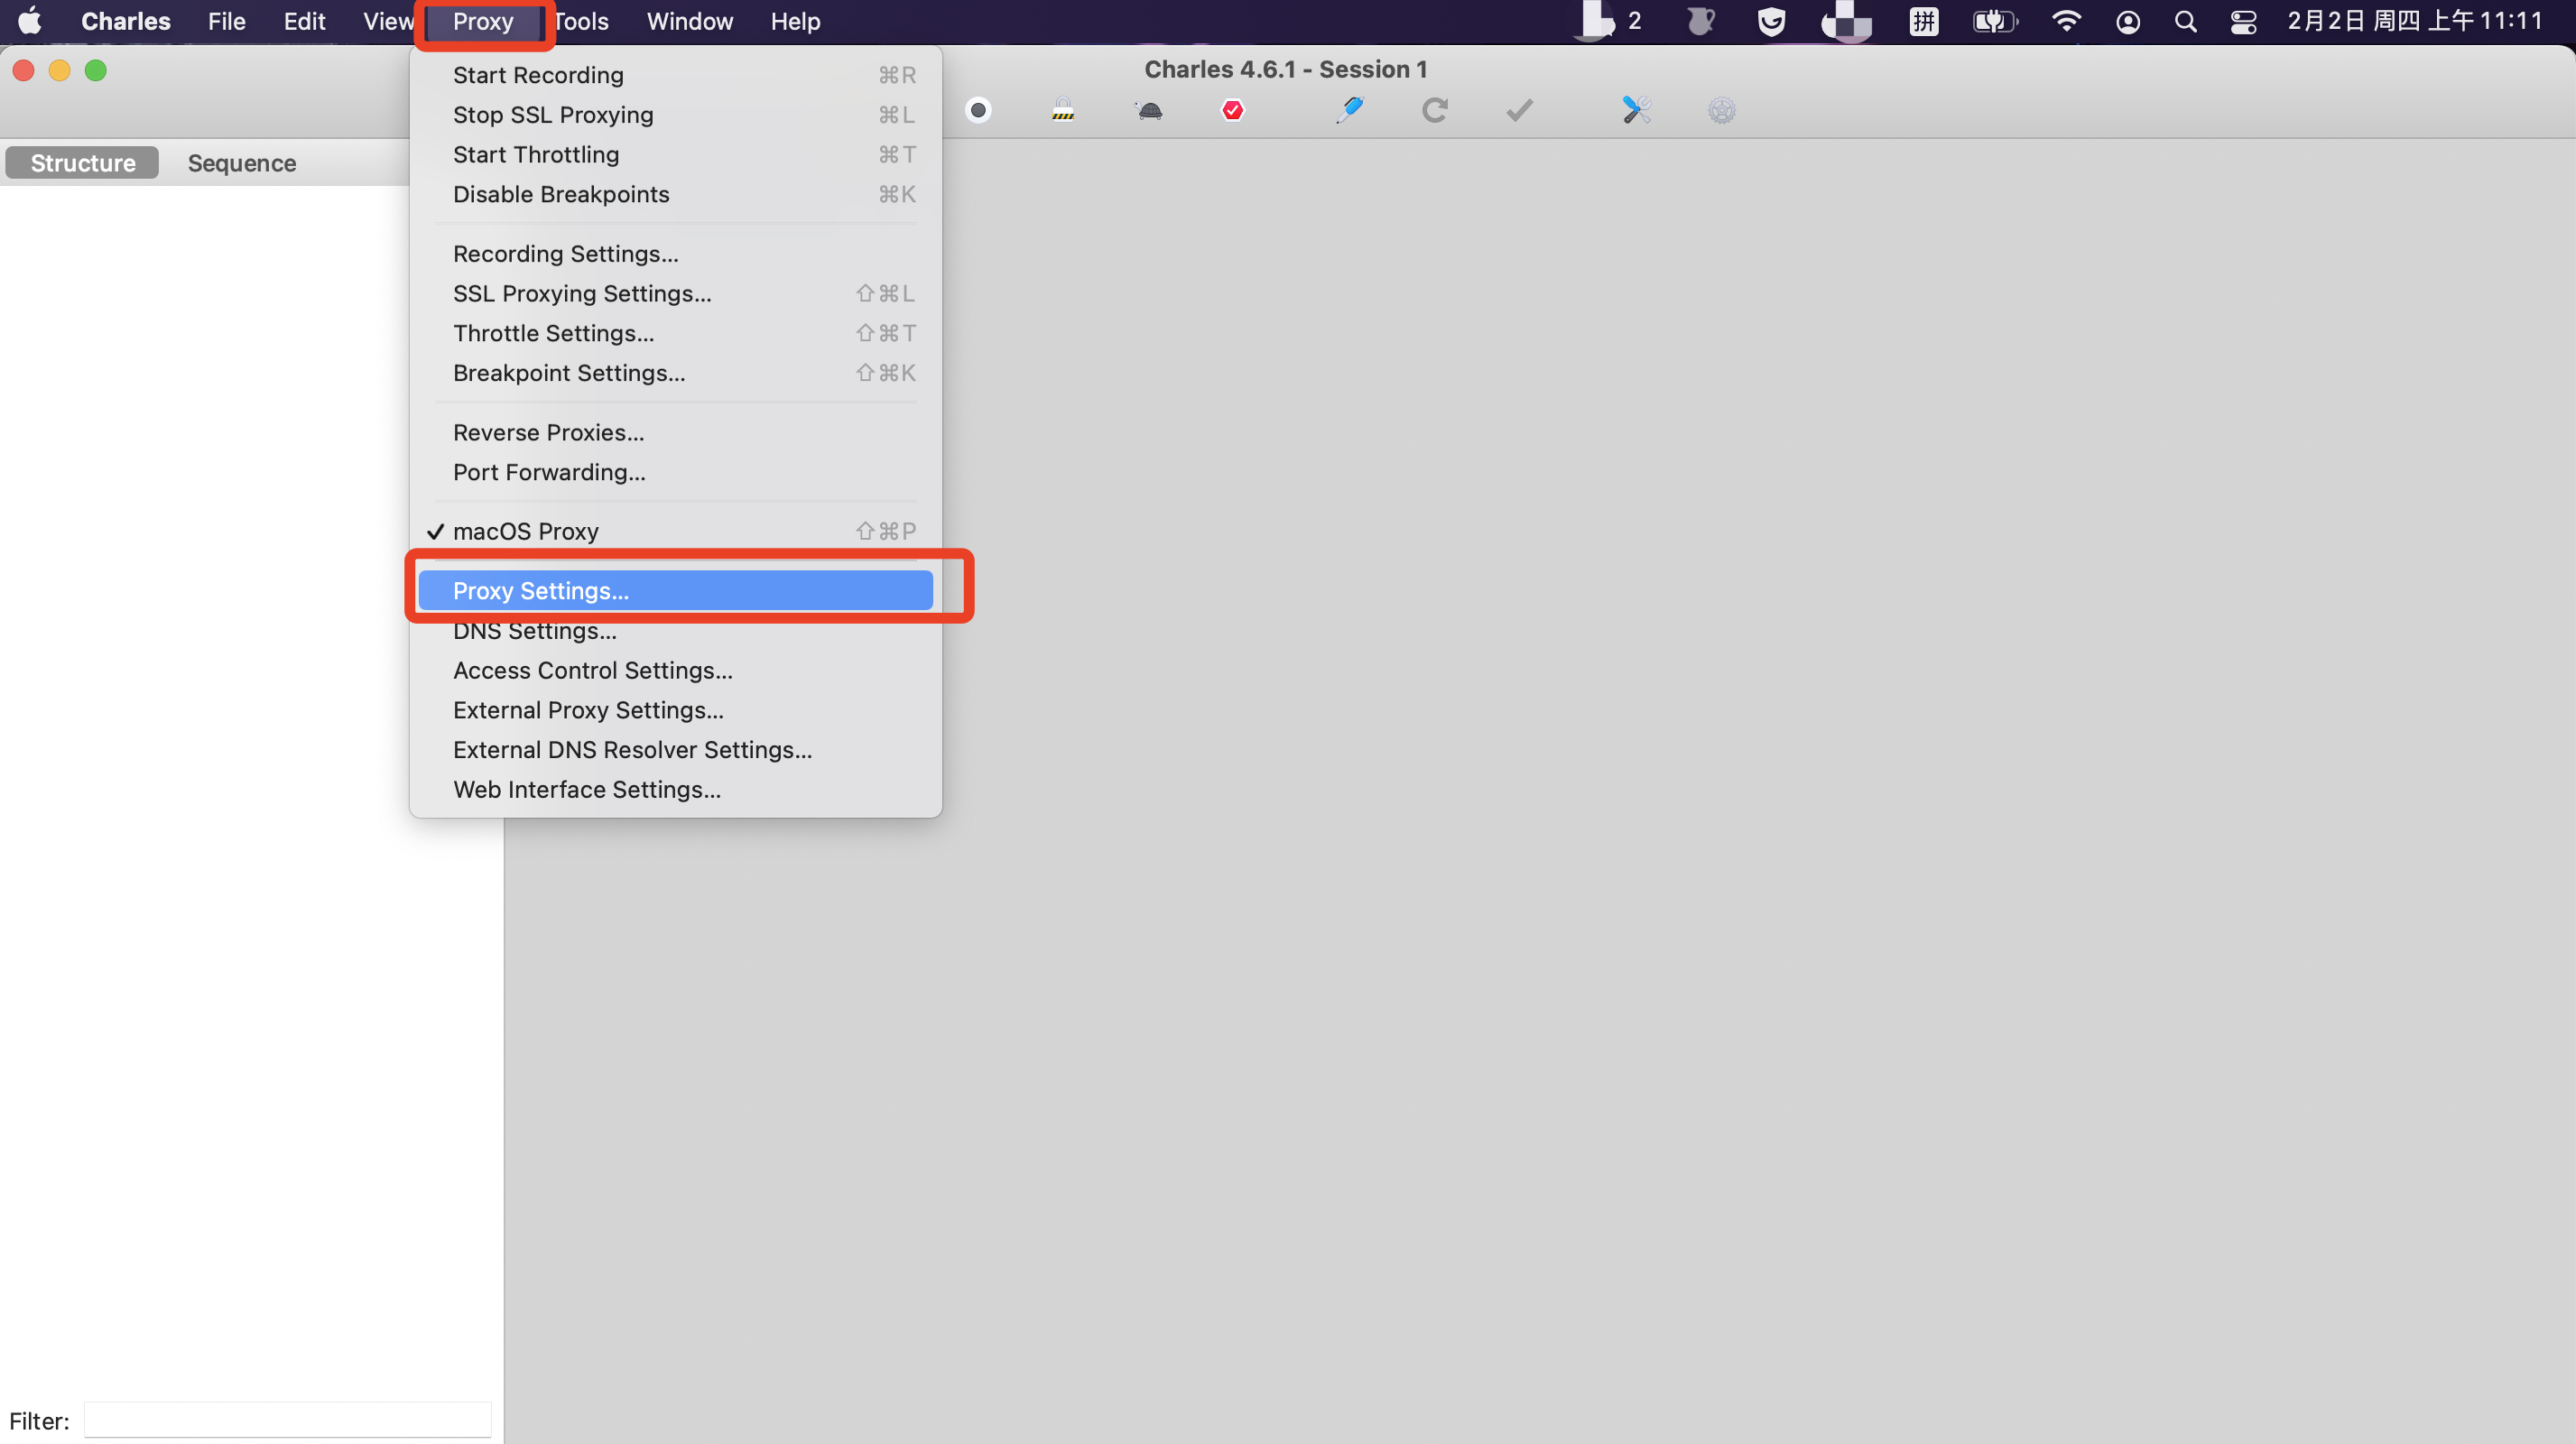Open macOS Spotlight search icon
2576x1444 pixels.
2185,21
